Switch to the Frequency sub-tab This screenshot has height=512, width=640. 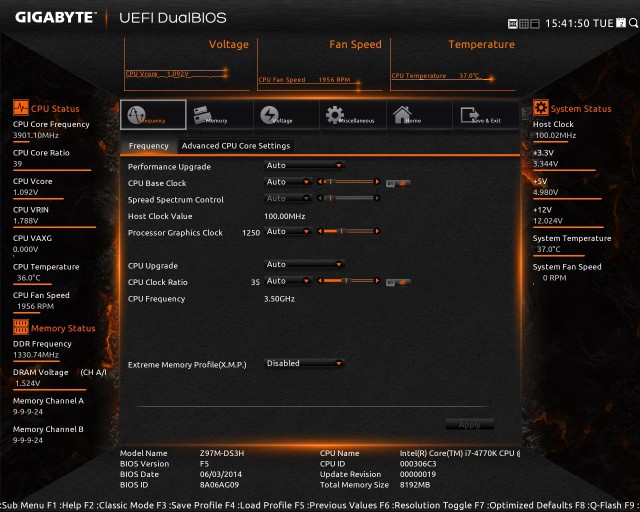coord(149,146)
